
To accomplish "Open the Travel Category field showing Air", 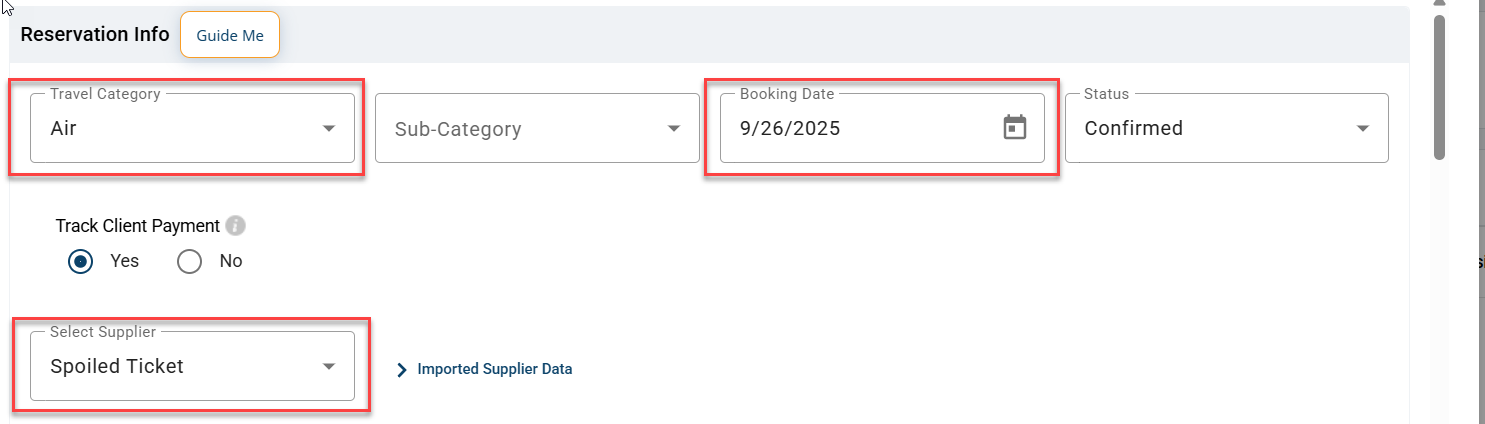I will (192, 128).
